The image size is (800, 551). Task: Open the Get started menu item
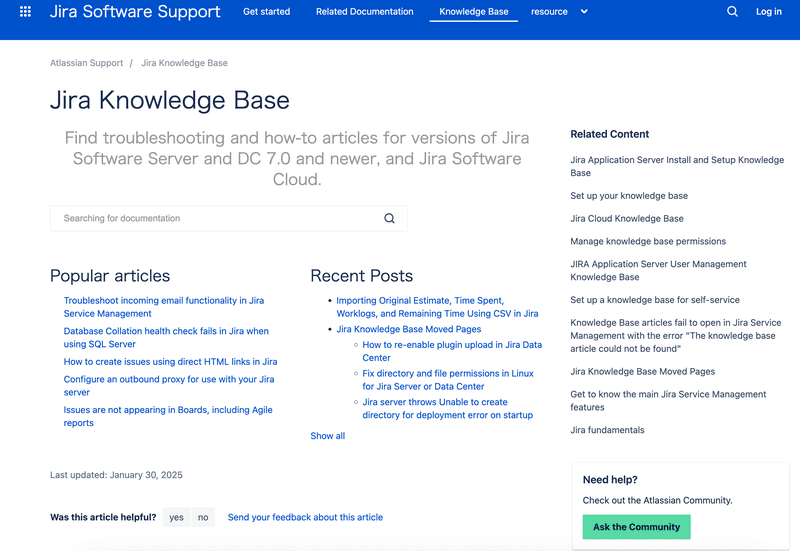pos(266,11)
